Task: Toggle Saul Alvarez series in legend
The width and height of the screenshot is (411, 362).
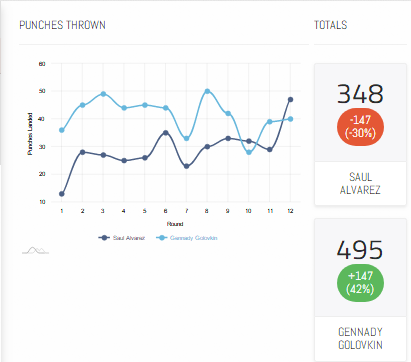Action: [x=122, y=238]
